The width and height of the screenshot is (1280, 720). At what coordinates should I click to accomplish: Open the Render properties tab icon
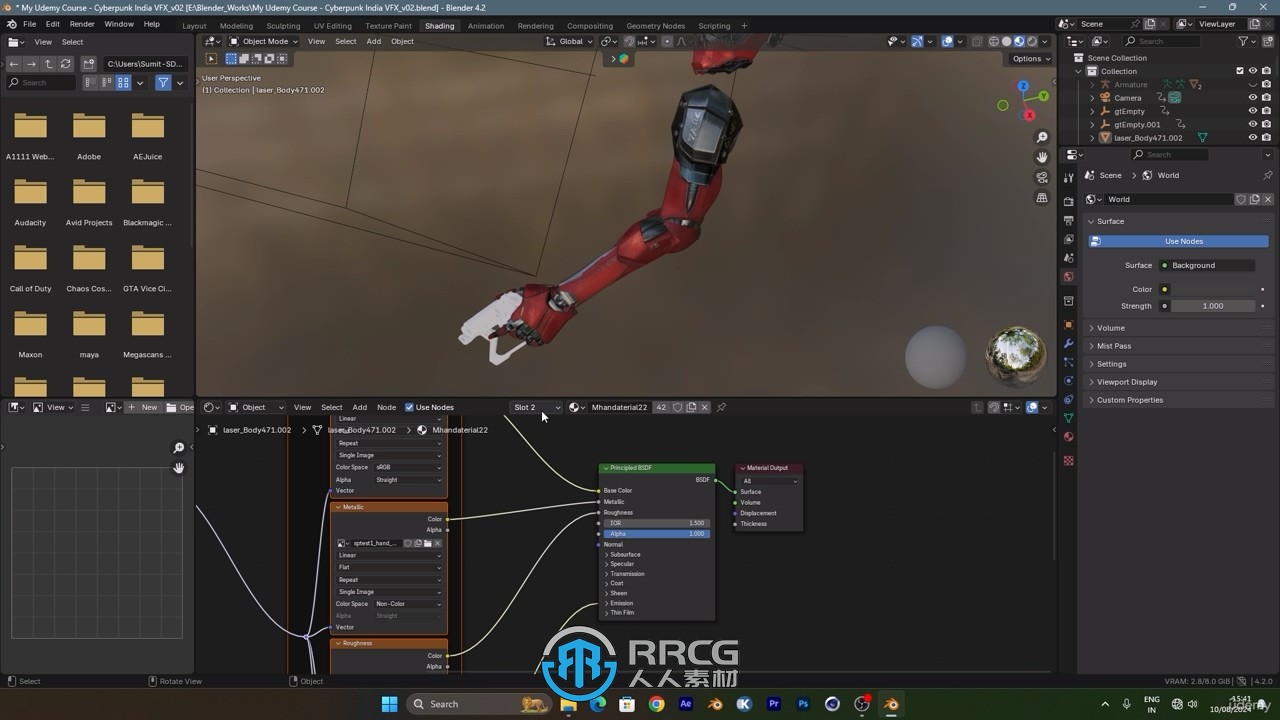click(1069, 201)
